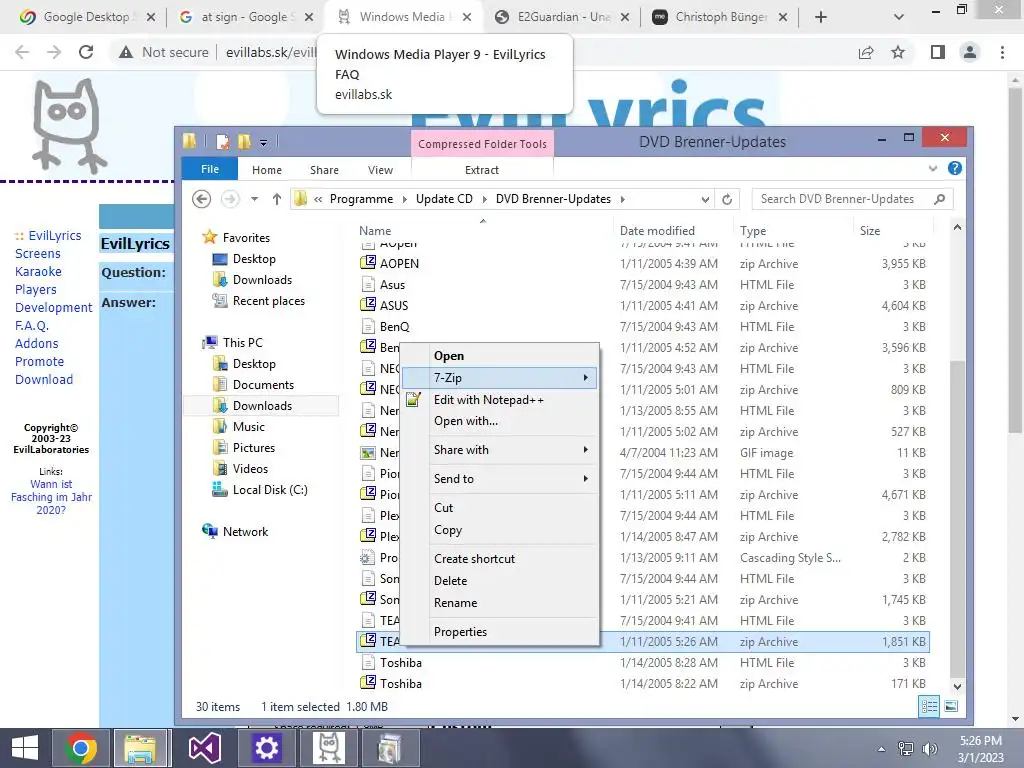The image size is (1024, 768).
Task: Select Downloads under Favorites
Action: point(262,280)
